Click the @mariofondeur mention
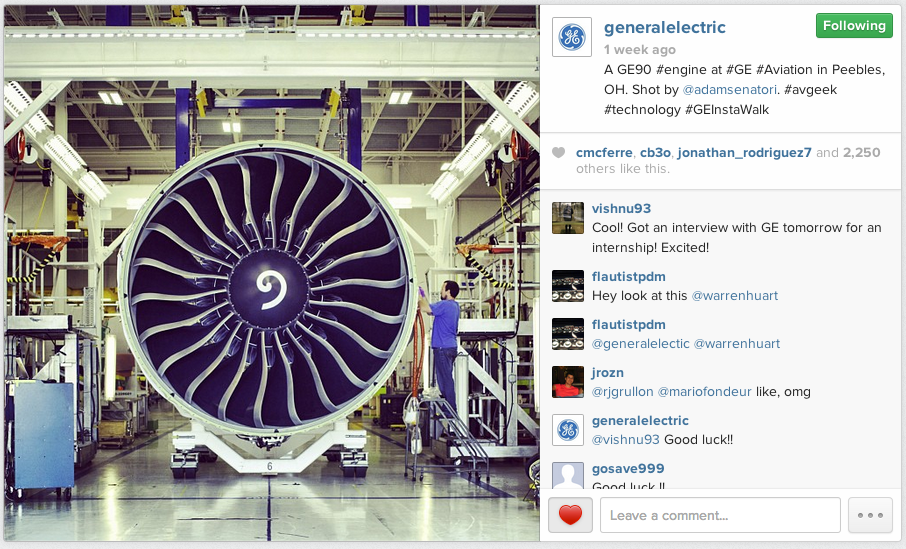 [x=704, y=392]
